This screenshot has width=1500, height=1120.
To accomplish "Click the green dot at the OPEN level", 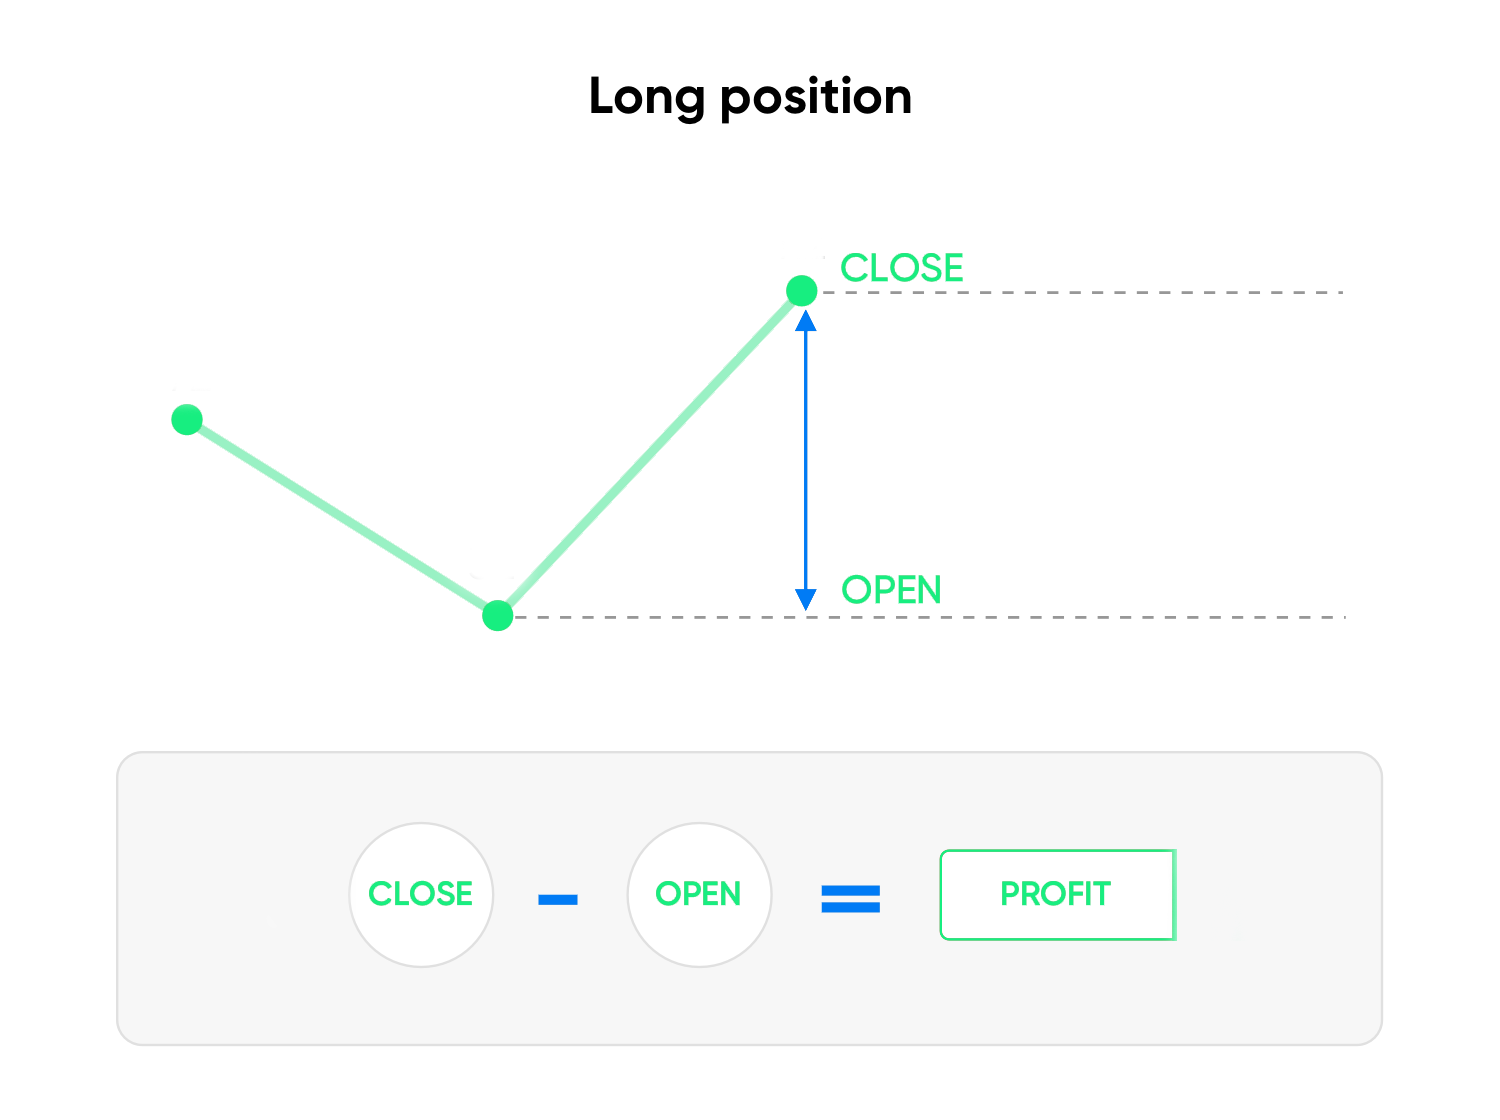I will point(498,616).
